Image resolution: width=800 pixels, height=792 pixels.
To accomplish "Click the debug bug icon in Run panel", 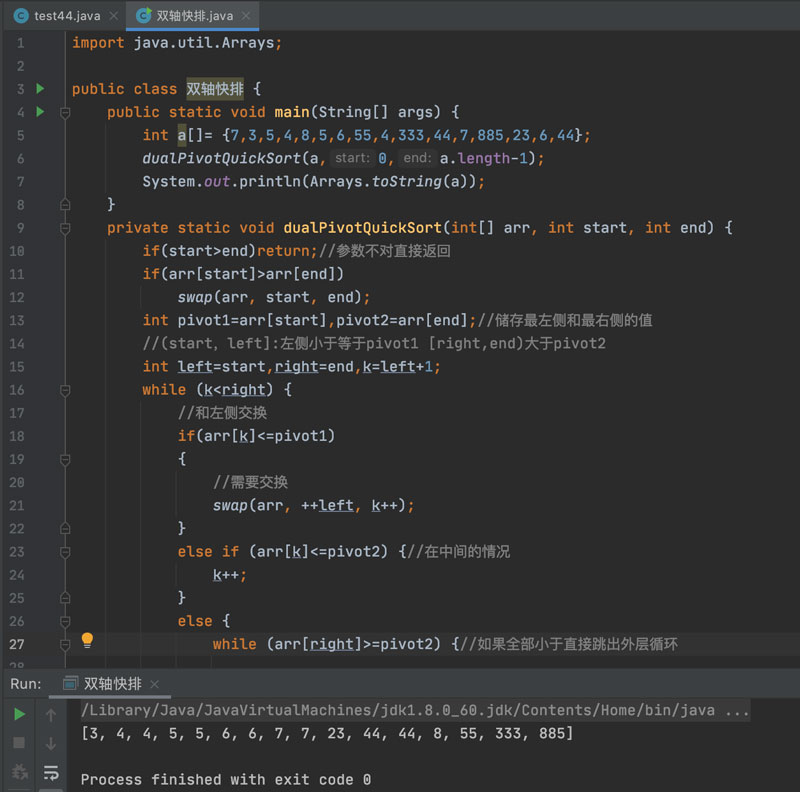I will pos(19,772).
